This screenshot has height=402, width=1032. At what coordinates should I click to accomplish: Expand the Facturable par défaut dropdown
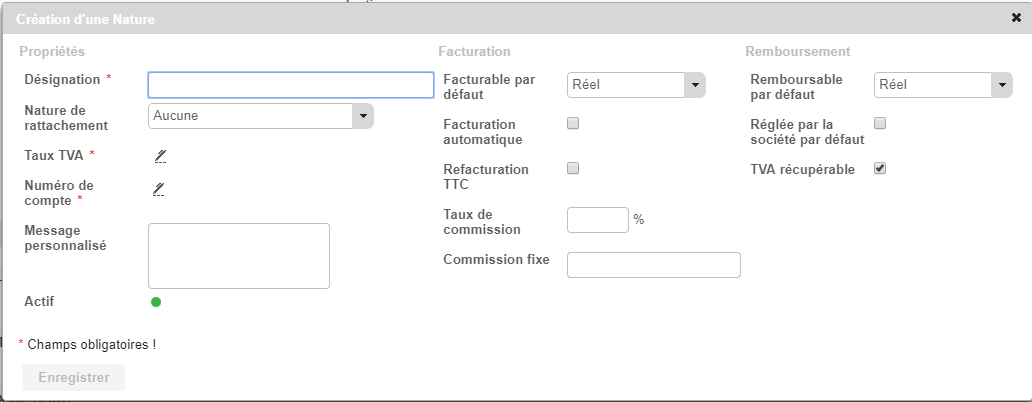(x=636, y=86)
